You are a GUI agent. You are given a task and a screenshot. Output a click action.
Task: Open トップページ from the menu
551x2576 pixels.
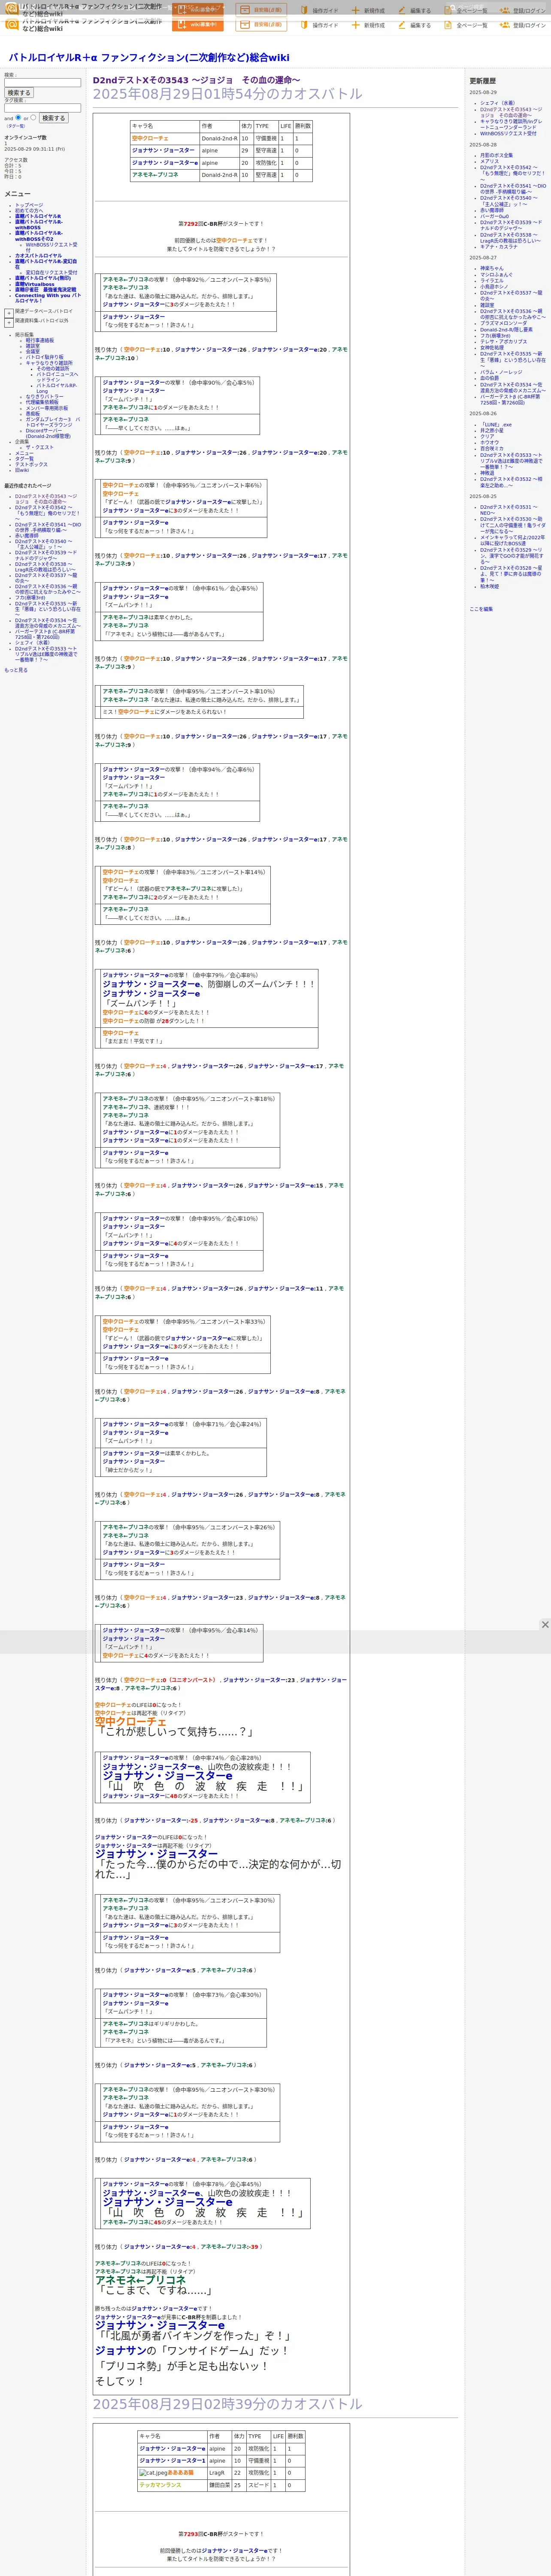[x=29, y=205]
